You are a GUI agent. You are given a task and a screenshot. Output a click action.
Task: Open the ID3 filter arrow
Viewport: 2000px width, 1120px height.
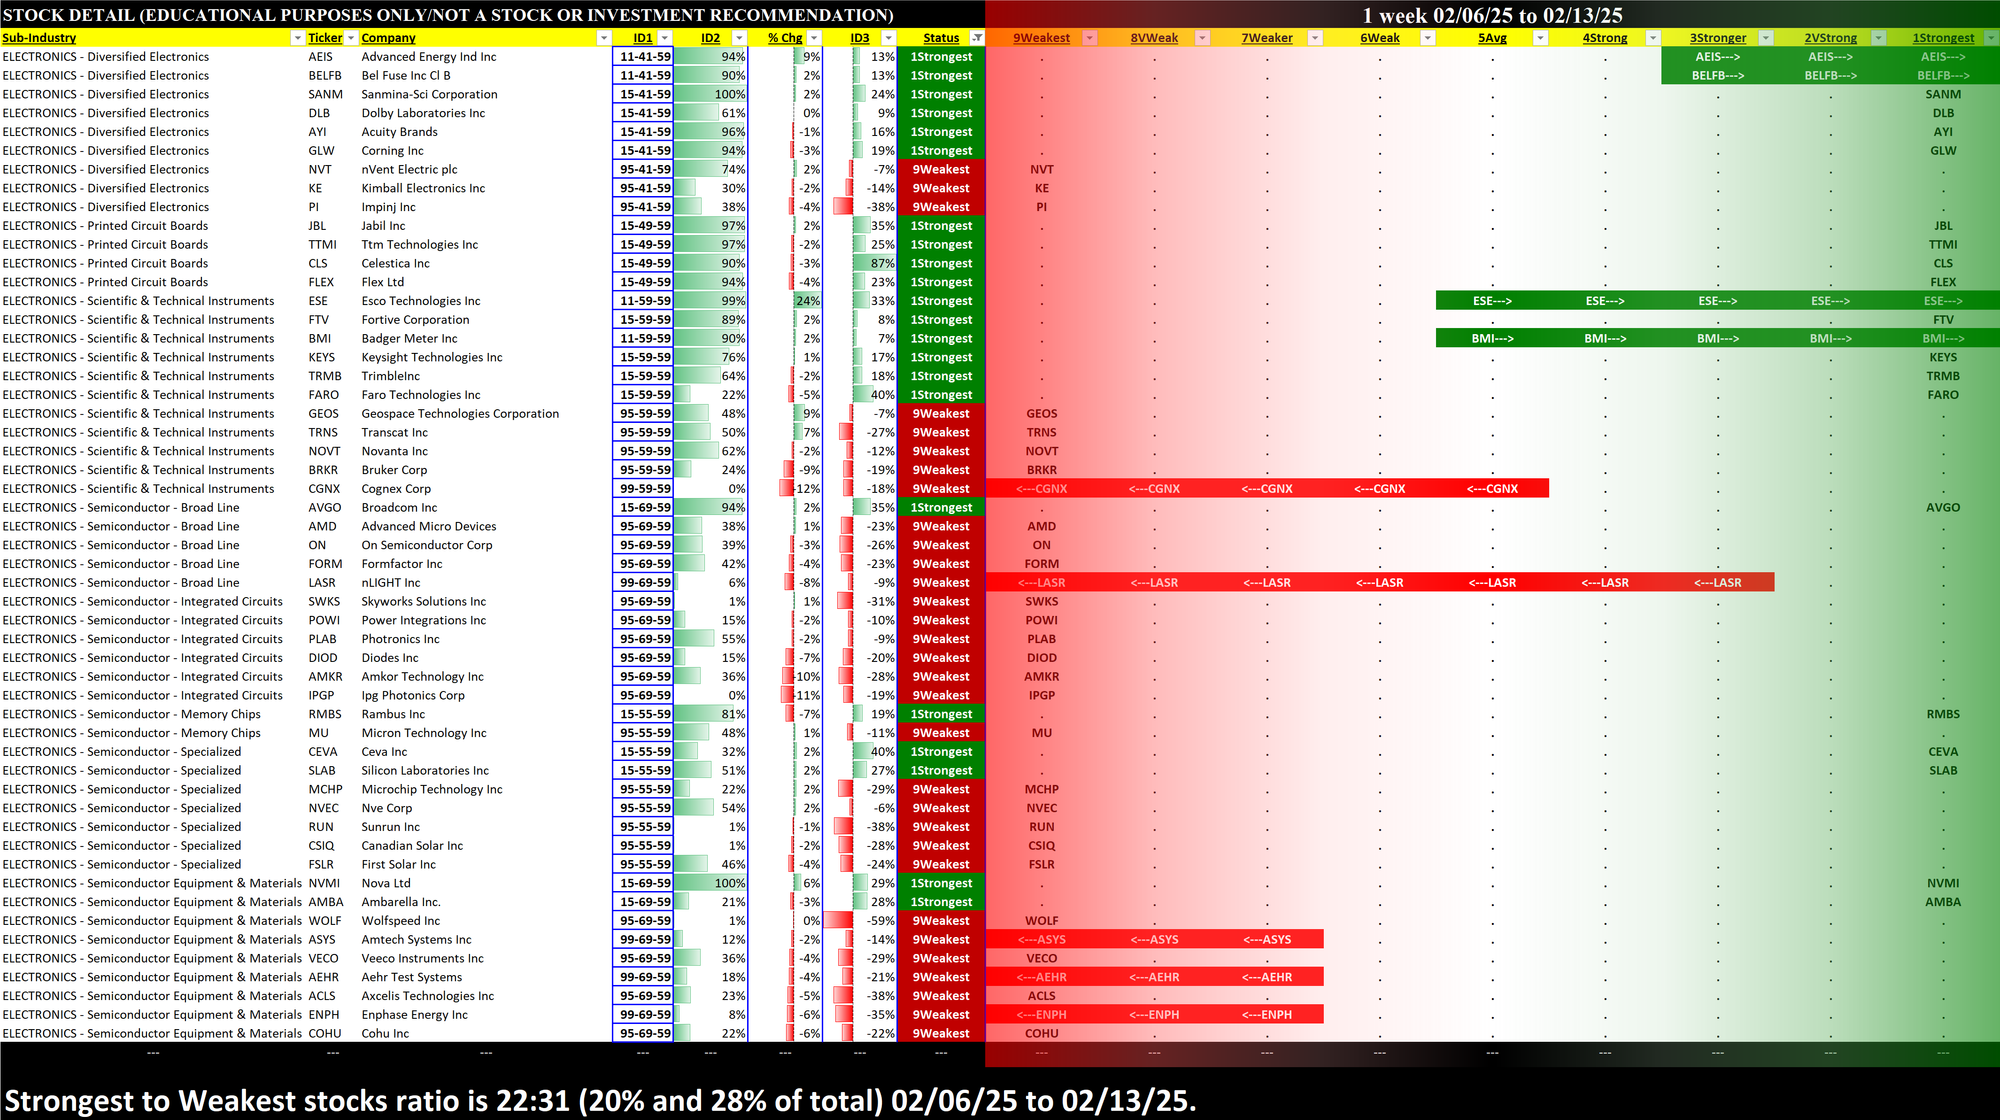coord(888,38)
